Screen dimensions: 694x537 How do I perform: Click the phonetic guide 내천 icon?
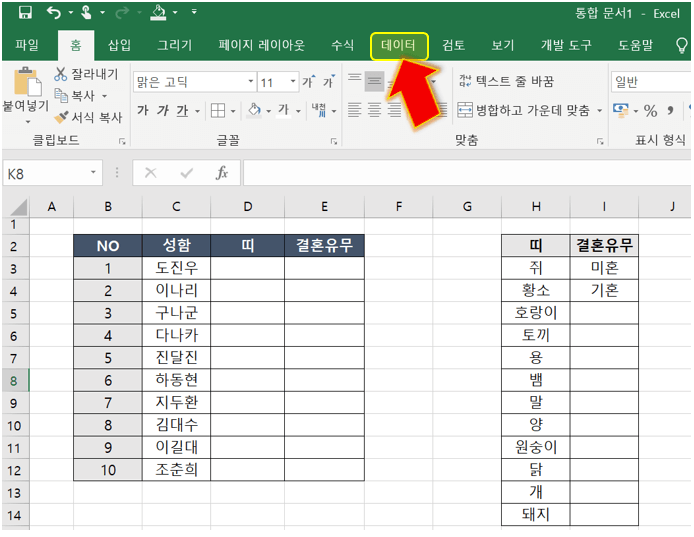tap(319, 110)
